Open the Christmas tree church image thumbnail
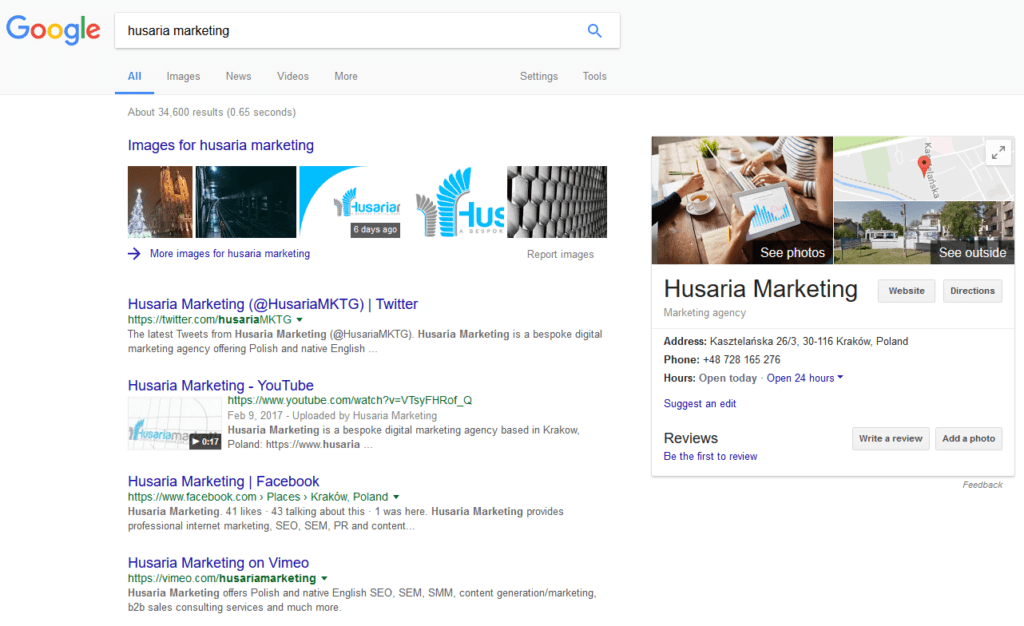Image resolution: width=1024 pixels, height=626 pixels. point(160,202)
